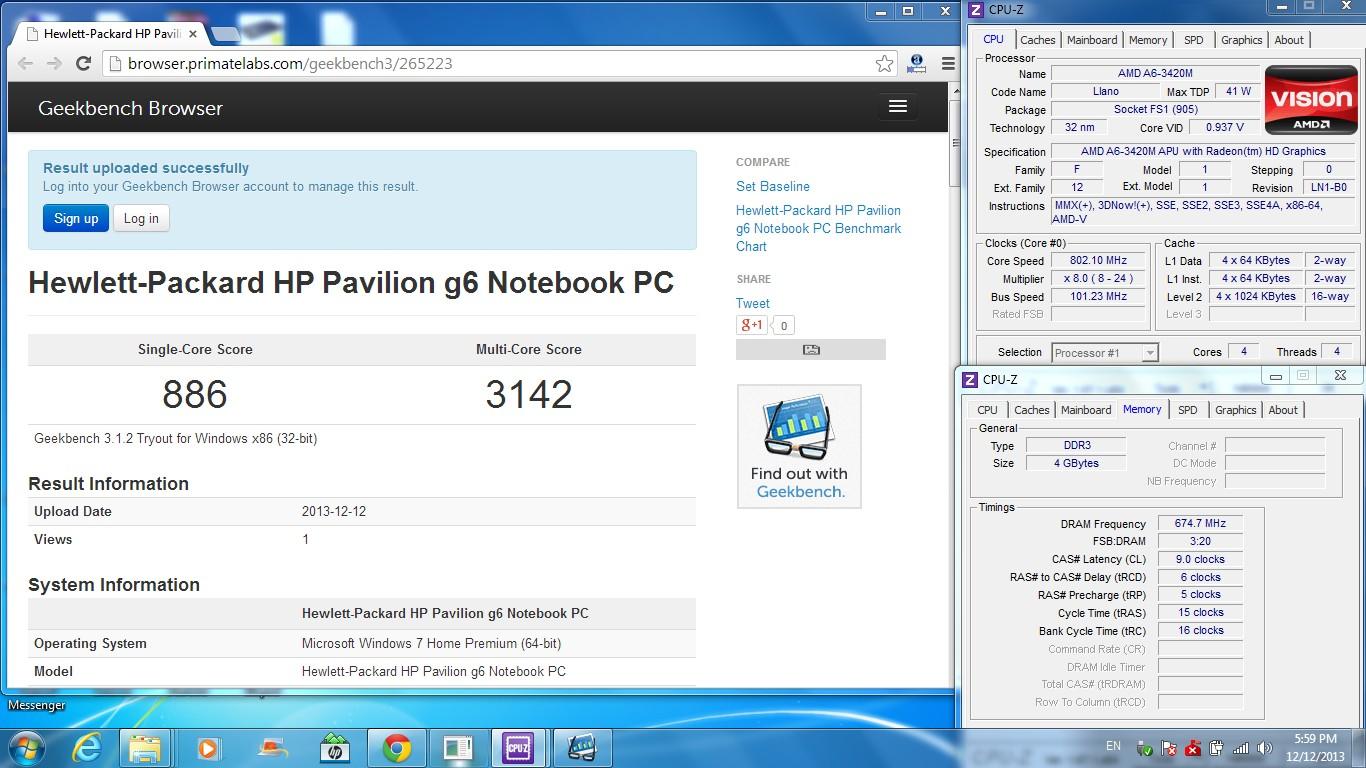Image resolution: width=1366 pixels, height=768 pixels.
Task: Click the EN language indicator
Action: (1113, 746)
